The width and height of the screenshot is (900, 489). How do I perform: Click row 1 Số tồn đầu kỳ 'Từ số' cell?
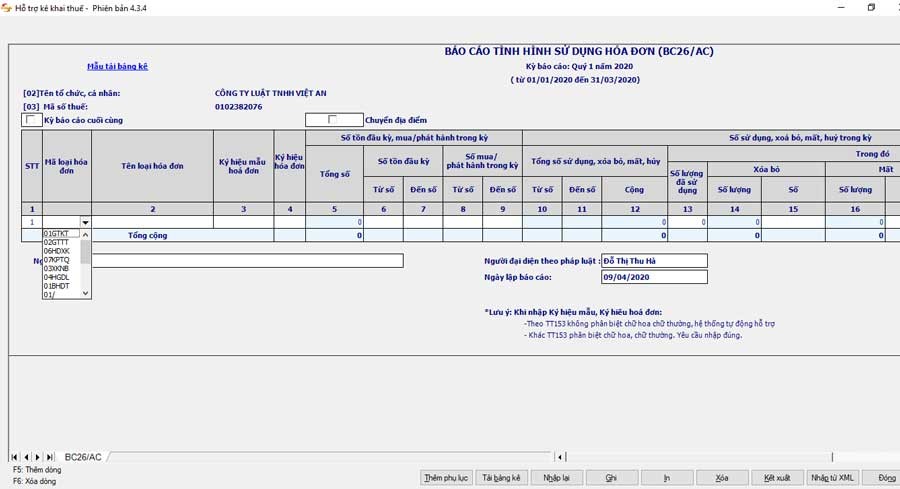coord(383,222)
